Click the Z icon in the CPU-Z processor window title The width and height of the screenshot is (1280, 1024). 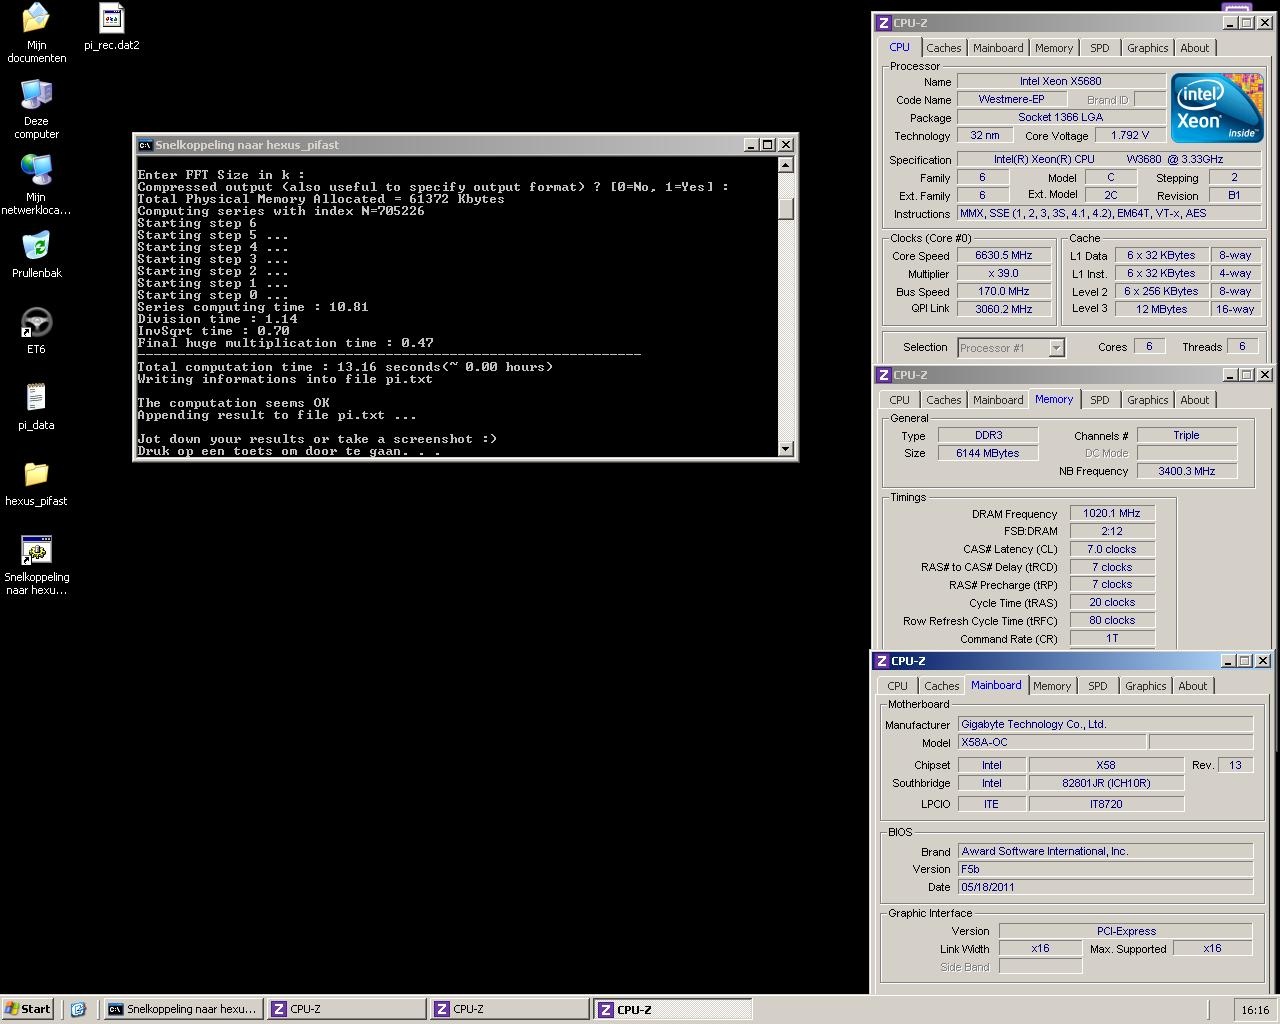pyautogui.click(x=883, y=23)
